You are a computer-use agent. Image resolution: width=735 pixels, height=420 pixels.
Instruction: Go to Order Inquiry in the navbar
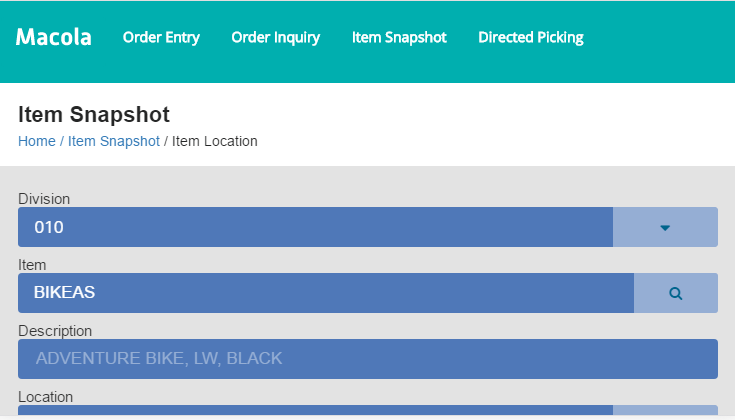(276, 38)
